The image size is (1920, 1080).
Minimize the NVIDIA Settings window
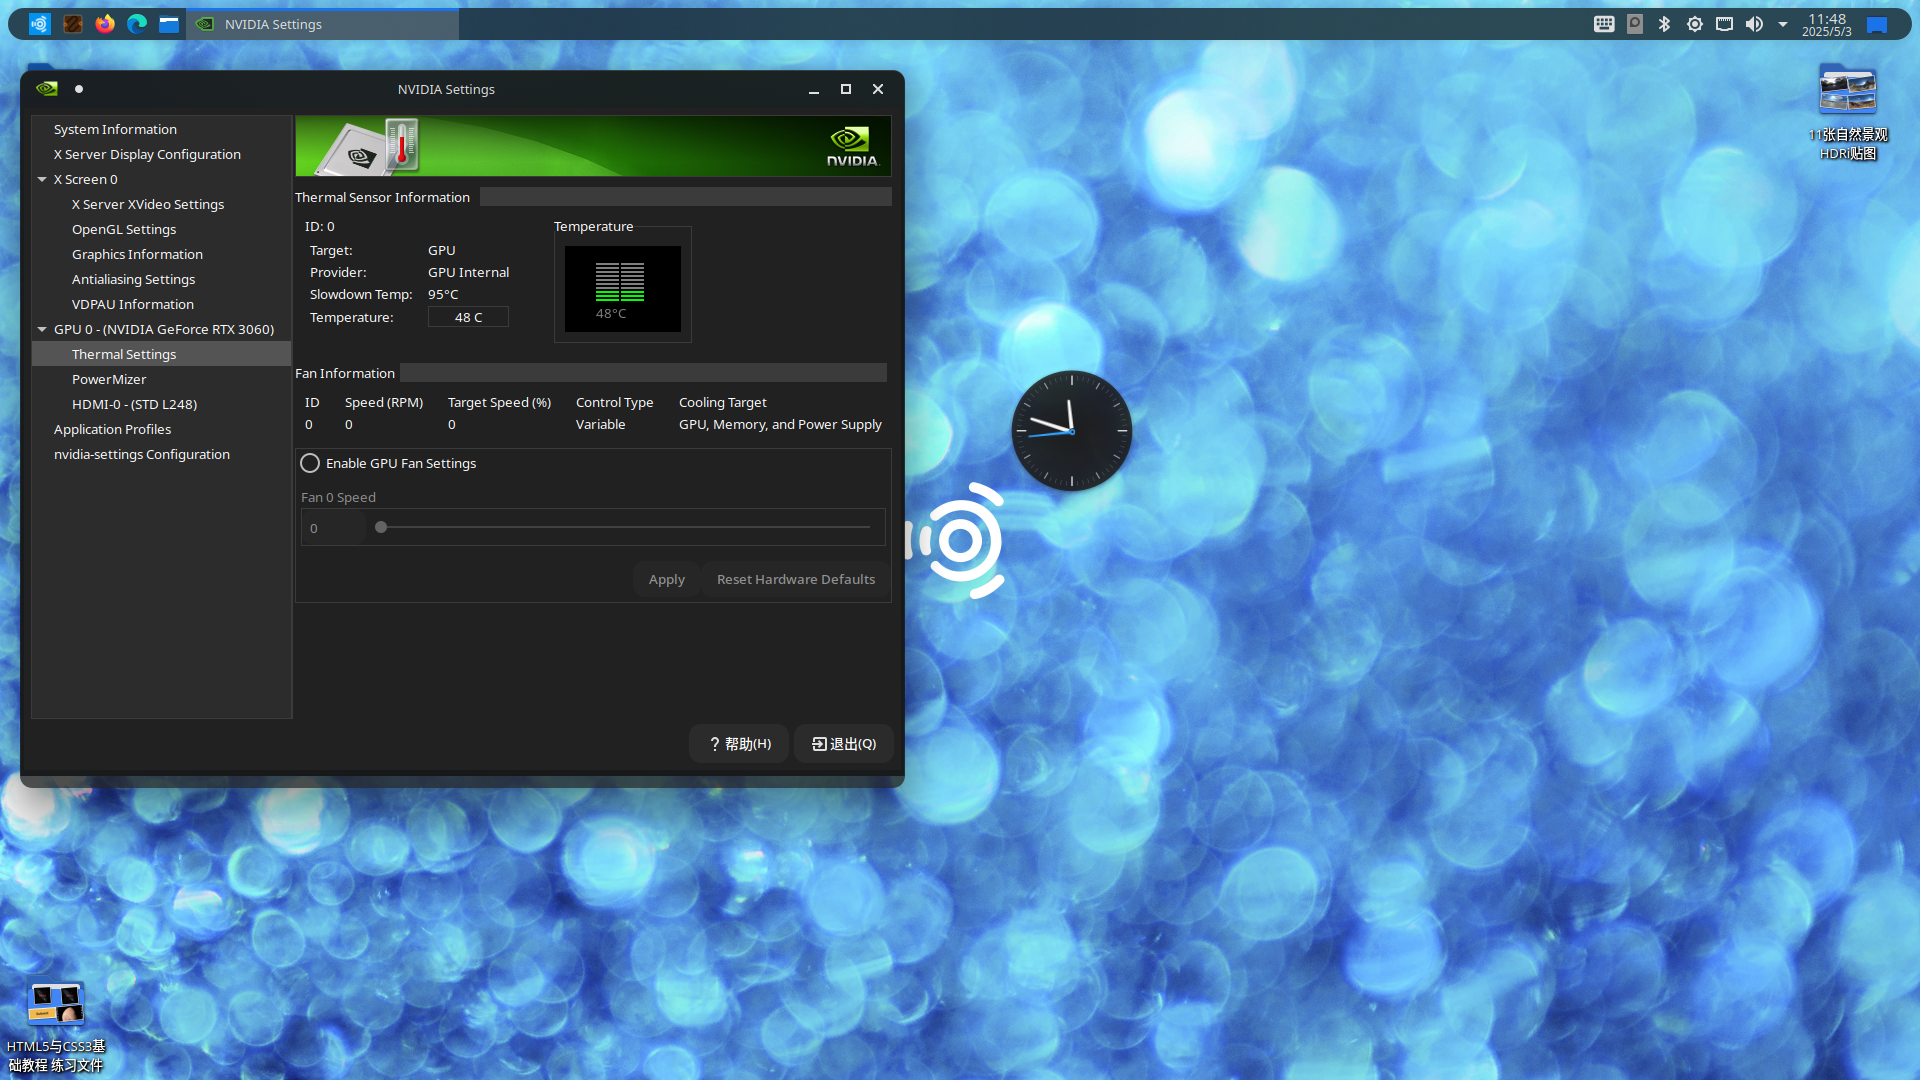pos(814,89)
